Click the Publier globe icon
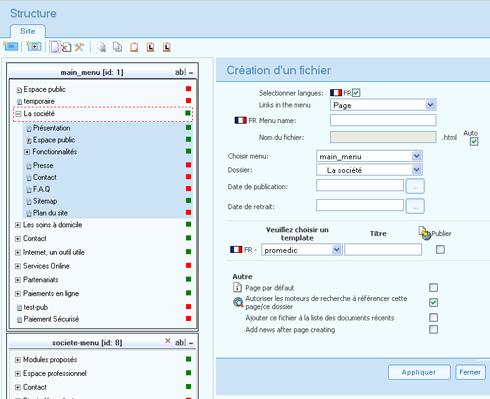The image size is (490, 399). point(425,233)
